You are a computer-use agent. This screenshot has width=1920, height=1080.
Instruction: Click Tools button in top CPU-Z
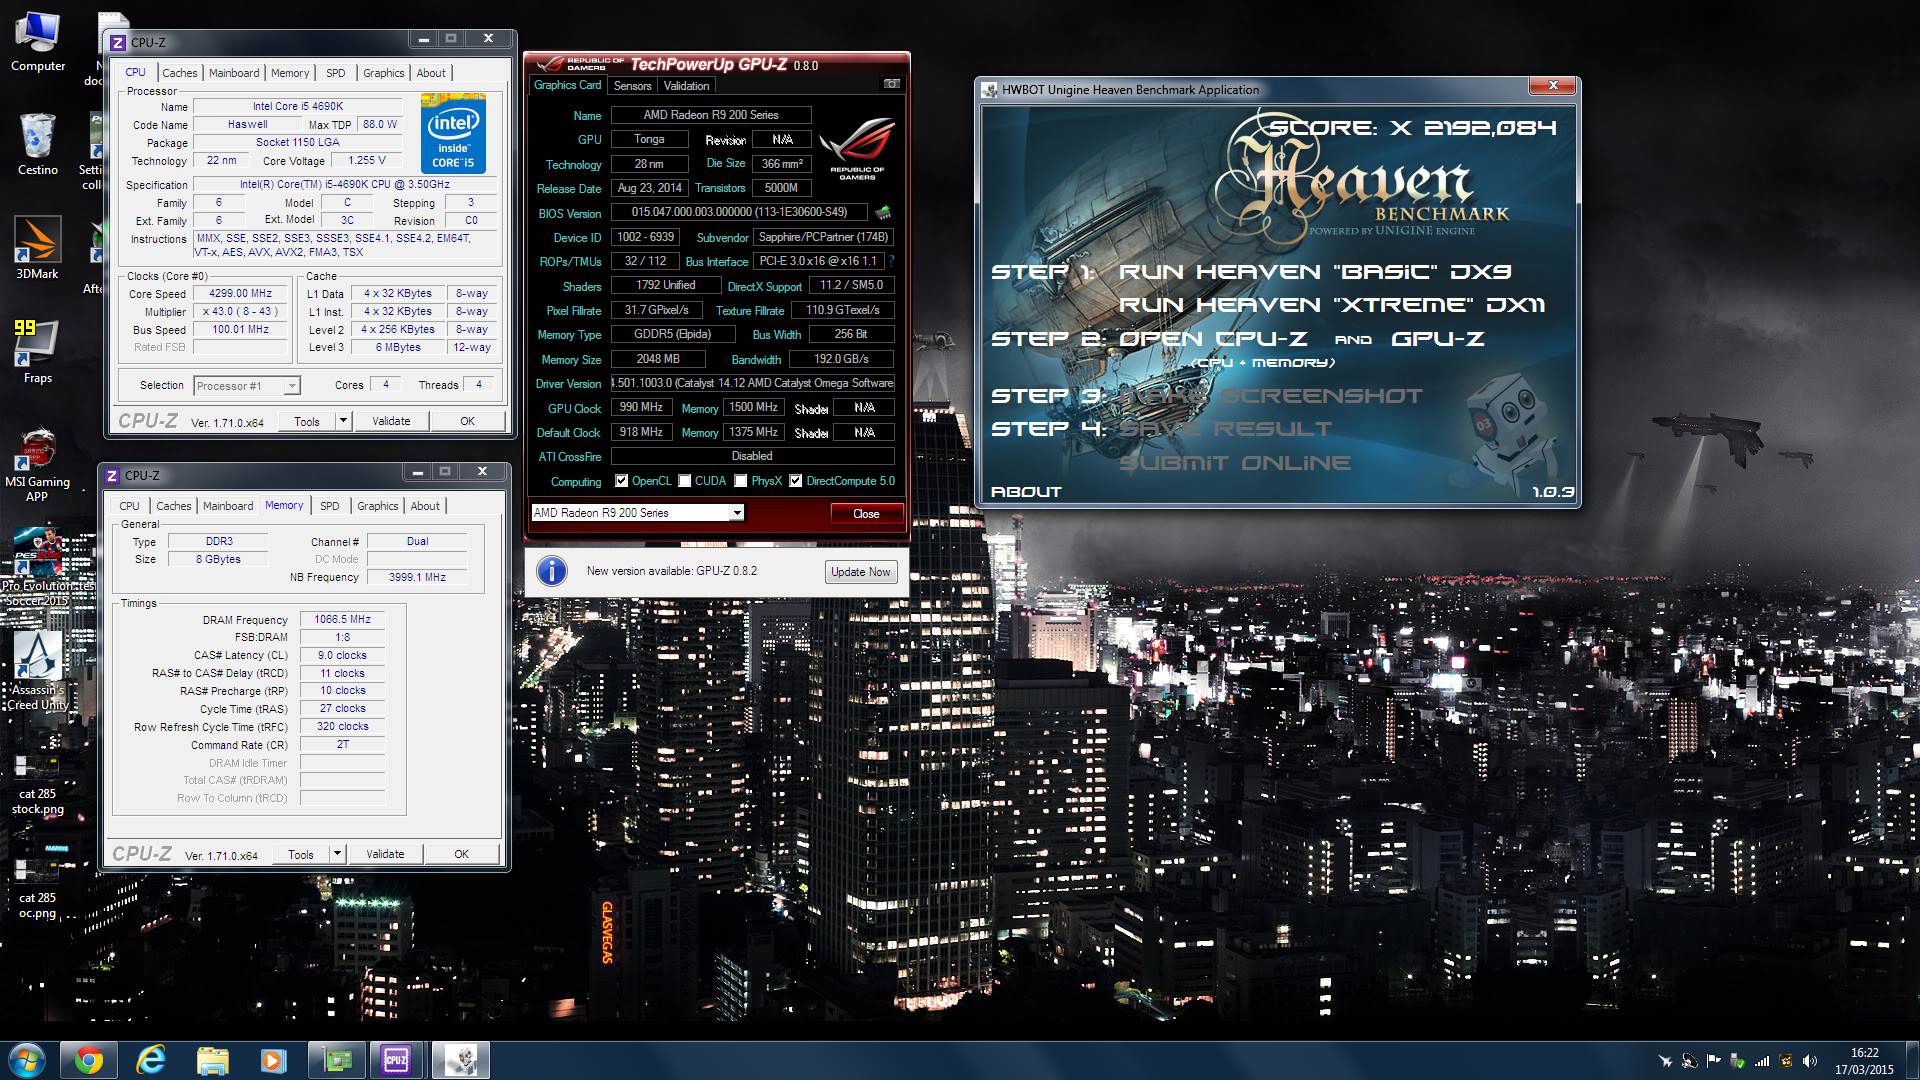[307, 421]
